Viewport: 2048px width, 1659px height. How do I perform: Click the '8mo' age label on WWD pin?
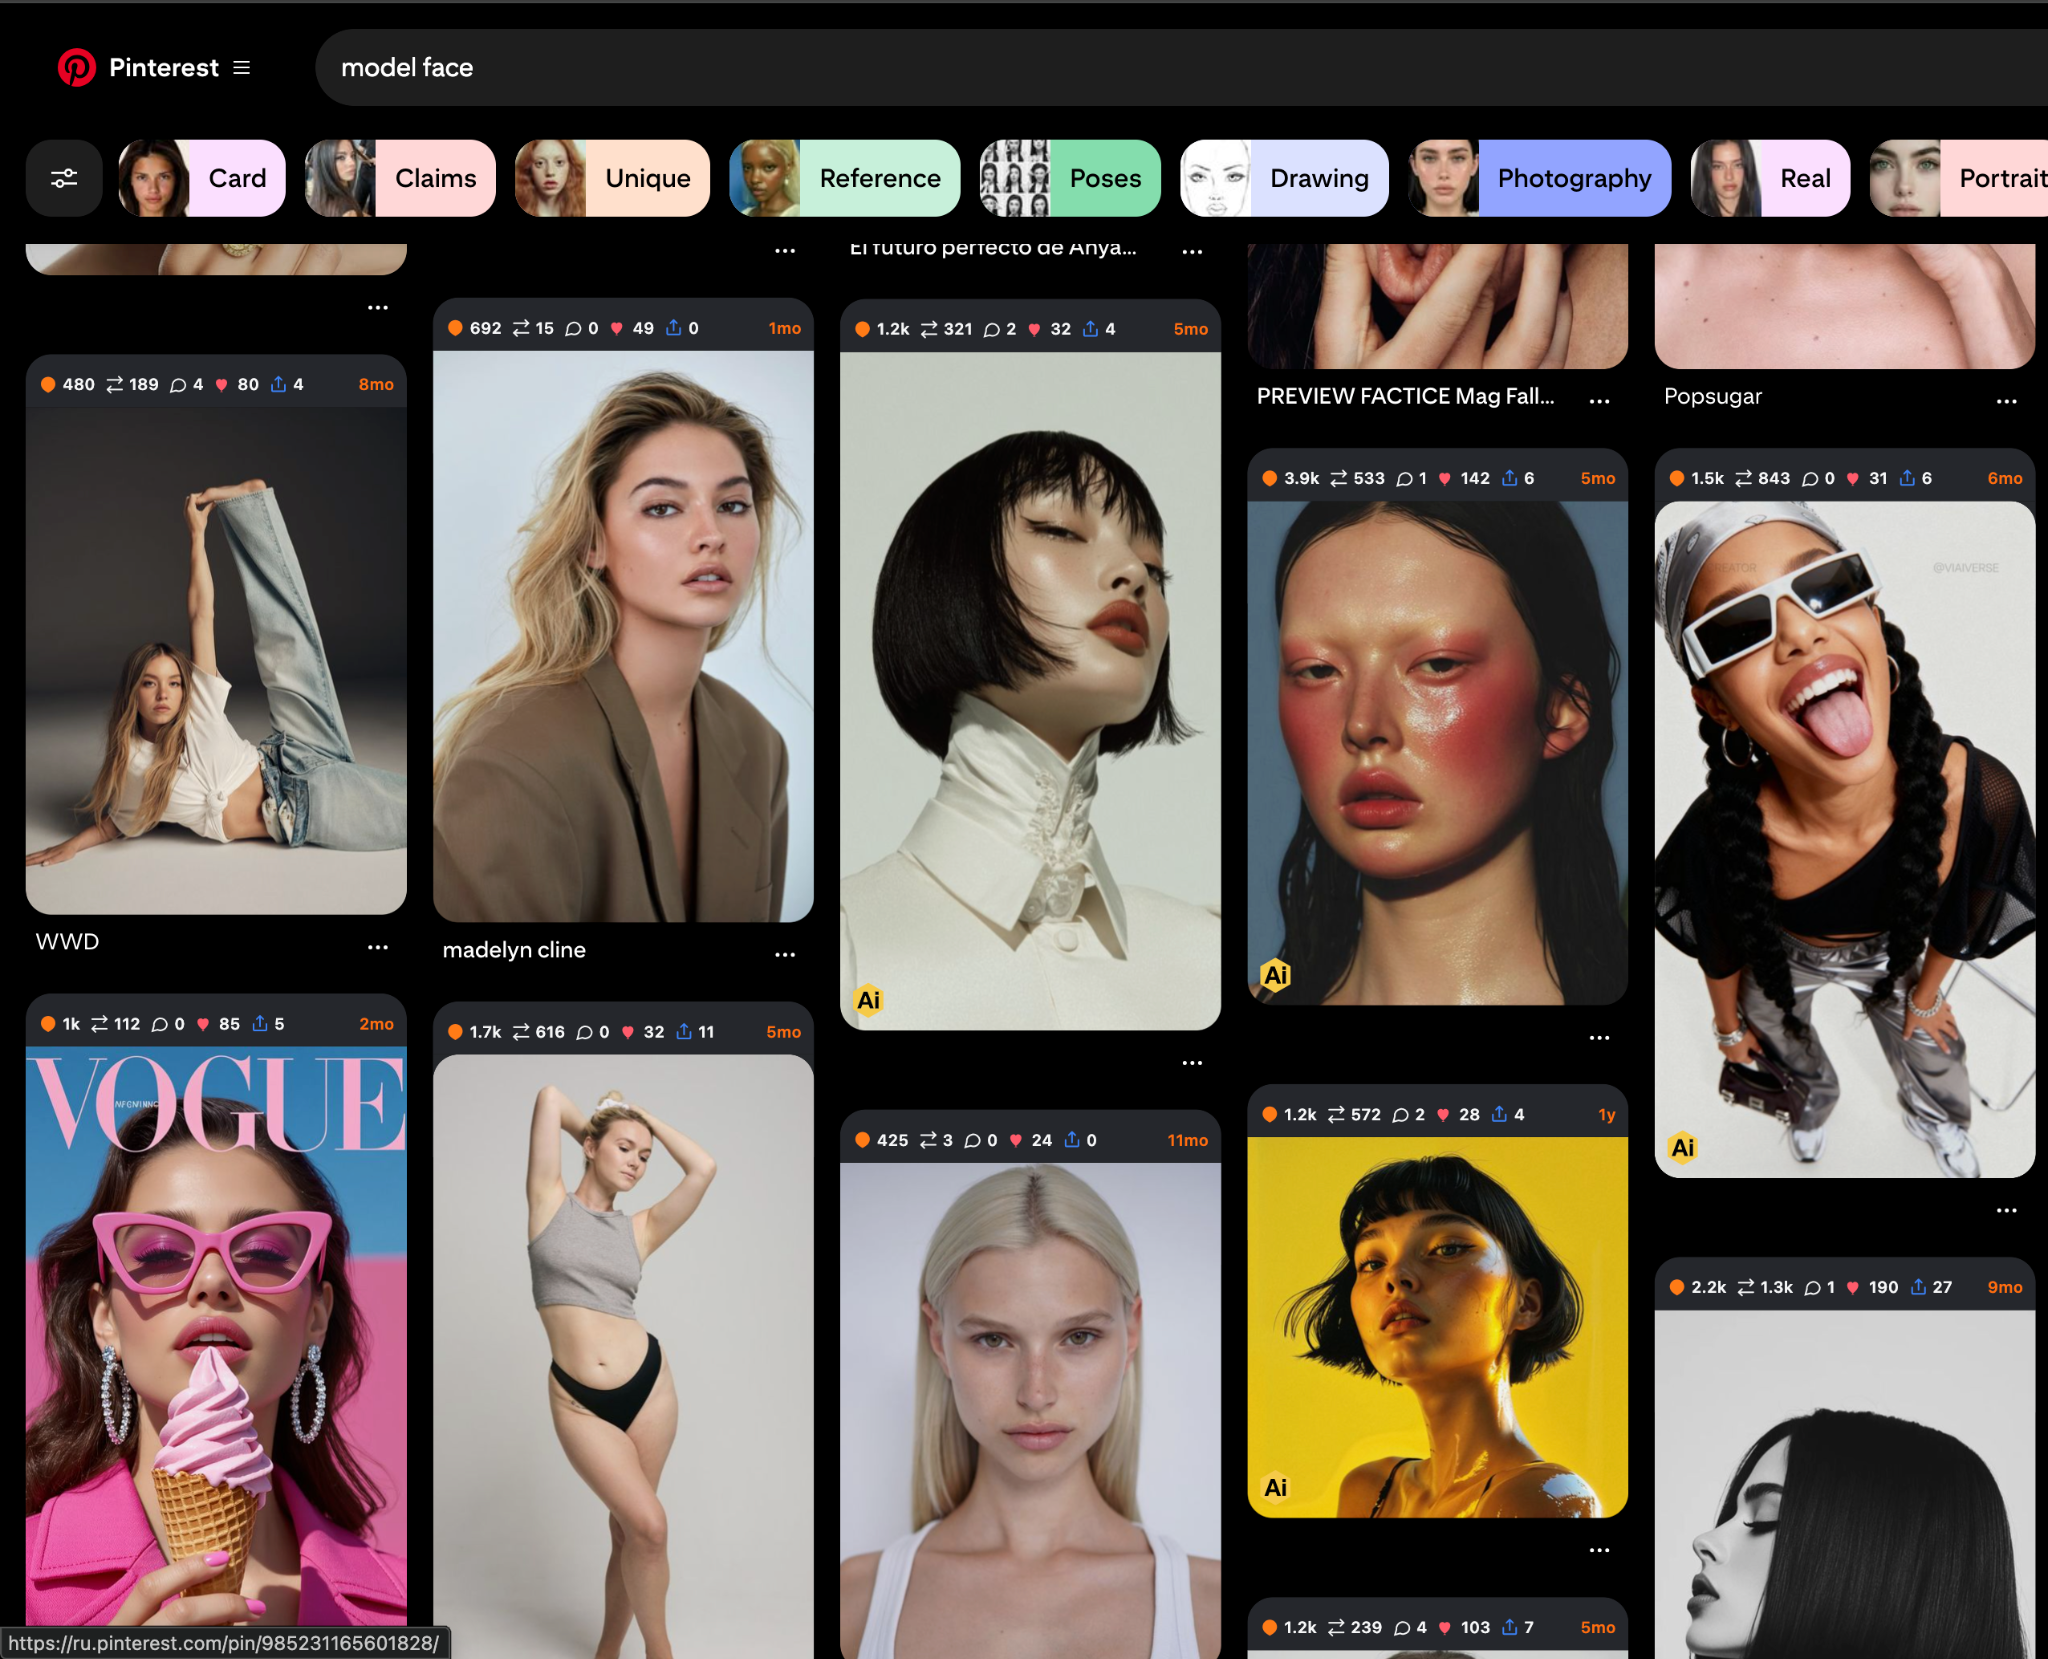(x=376, y=384)
